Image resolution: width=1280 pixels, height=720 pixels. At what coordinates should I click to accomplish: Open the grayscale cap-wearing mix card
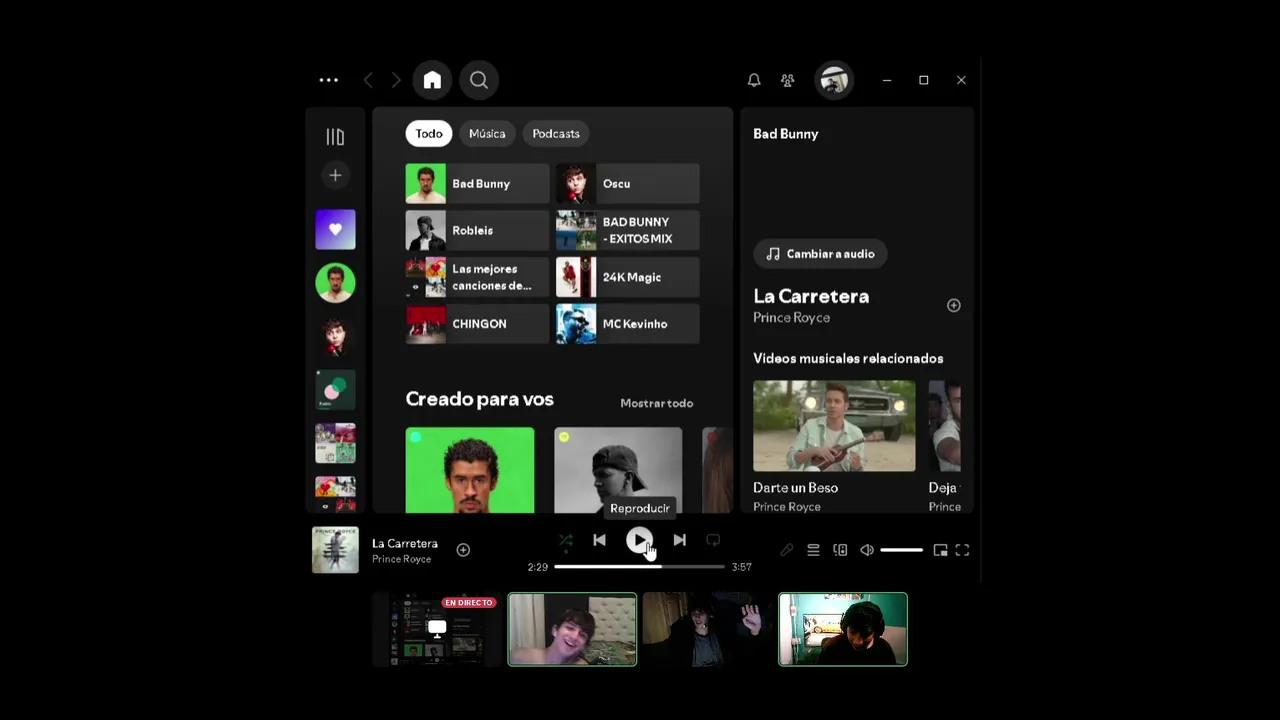(x=618, y=470)
